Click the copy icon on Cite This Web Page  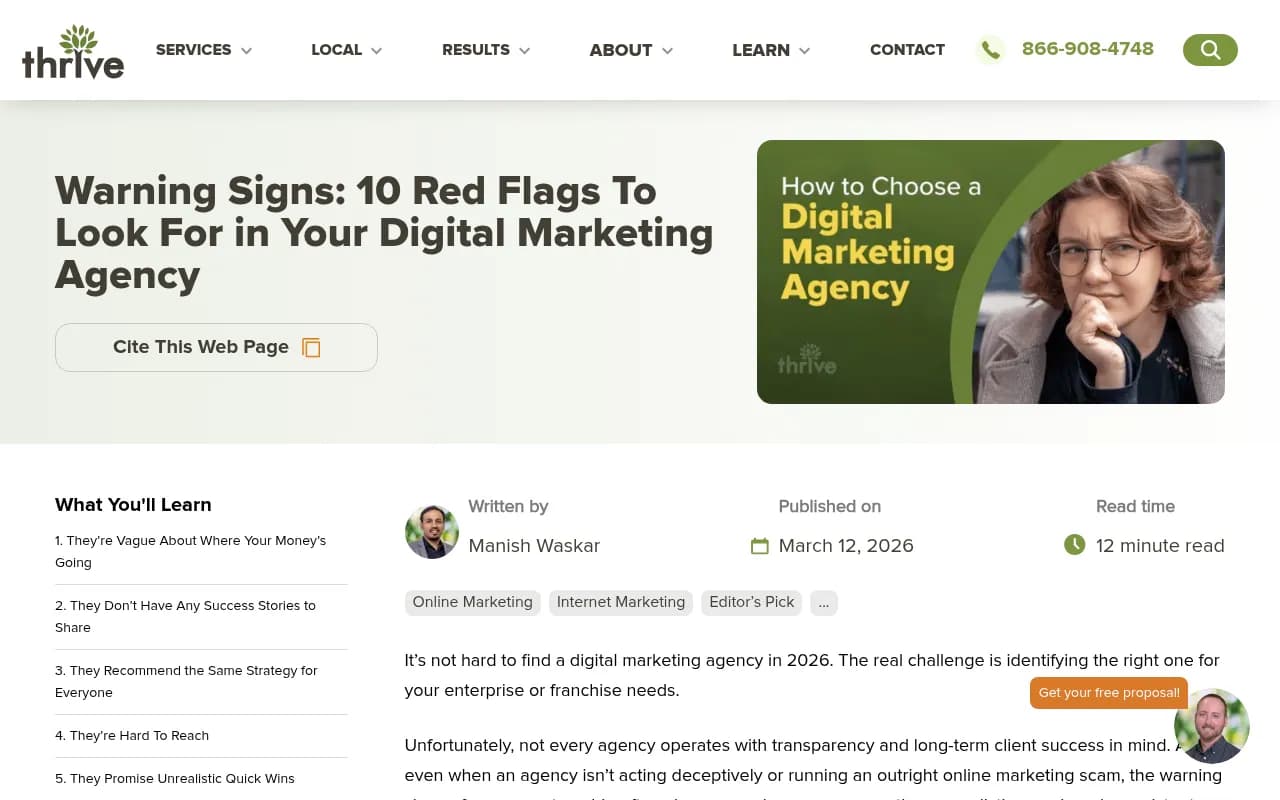coord(311,347)
